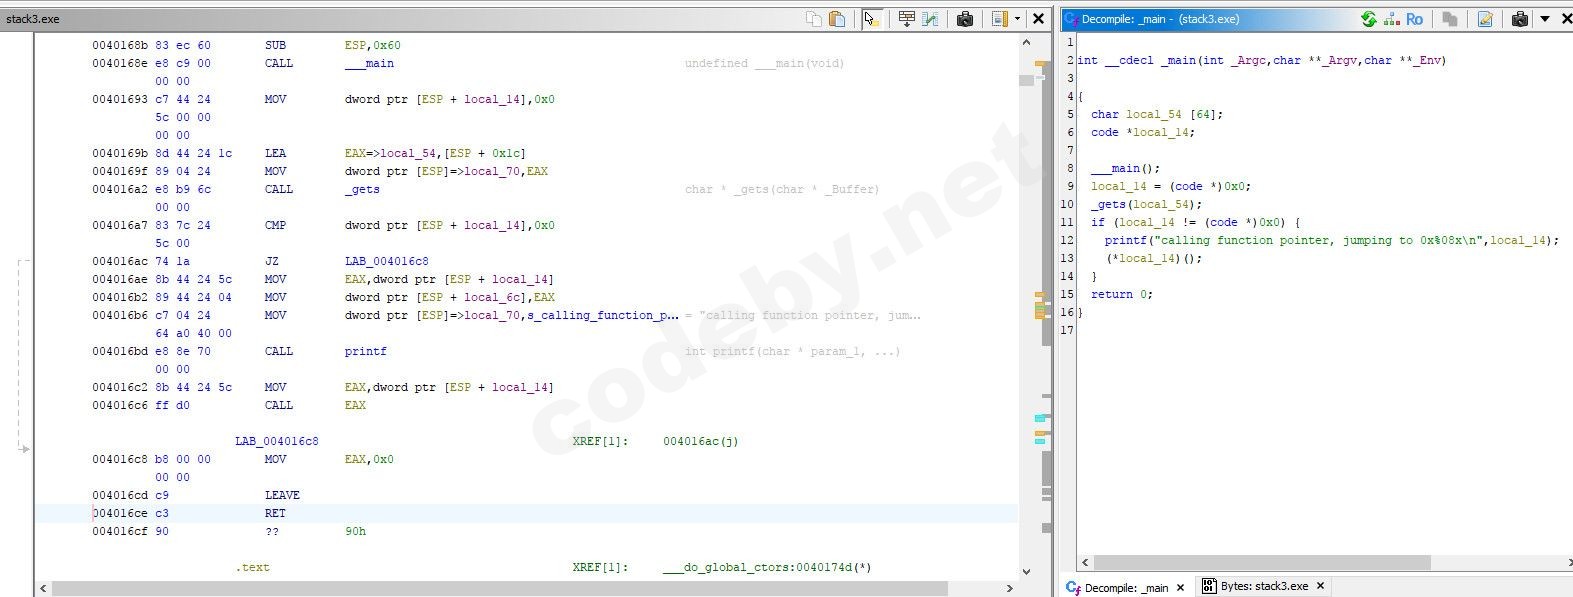Image resolution: width=1573 pixels, height=597 pixels.
Task: Re-decompile using the green refresh icon
Action: (1368, 19)
